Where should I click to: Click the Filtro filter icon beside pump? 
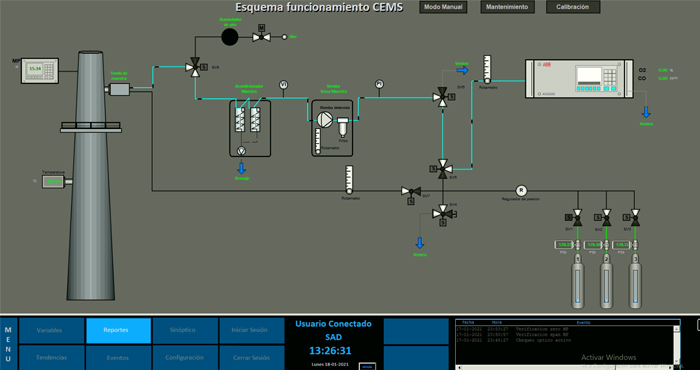click(343, 127)
